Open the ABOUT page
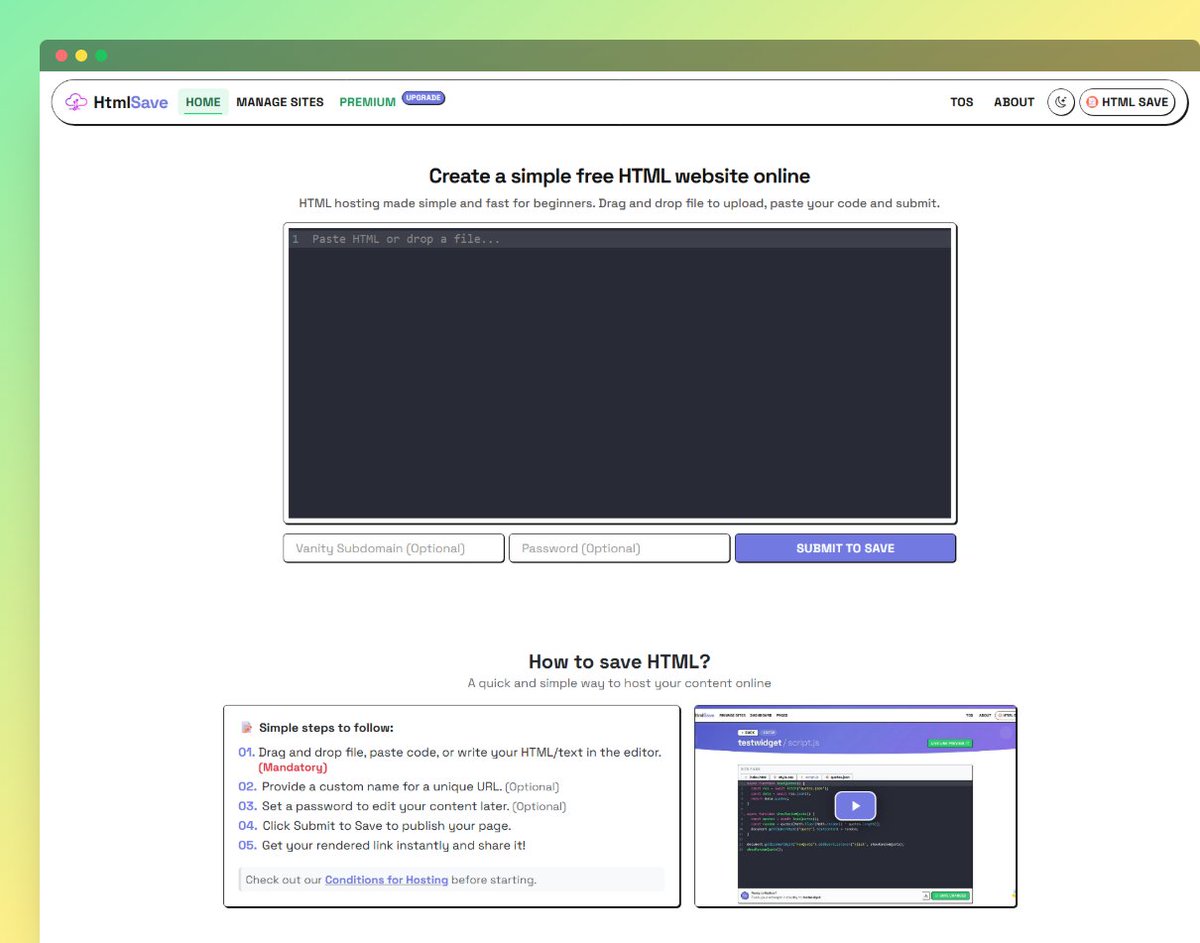1200x943 pixels. pos(1014,101)
